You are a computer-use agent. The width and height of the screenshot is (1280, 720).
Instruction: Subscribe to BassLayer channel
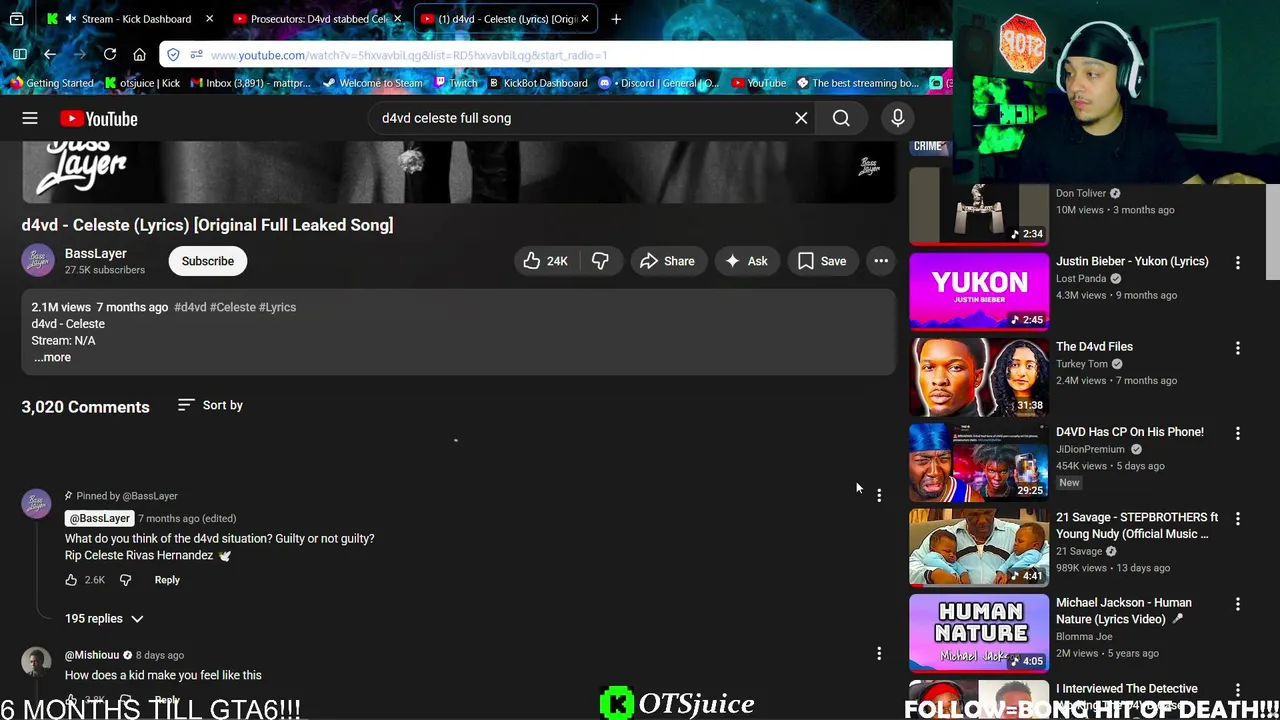click(x=208, y=261)
